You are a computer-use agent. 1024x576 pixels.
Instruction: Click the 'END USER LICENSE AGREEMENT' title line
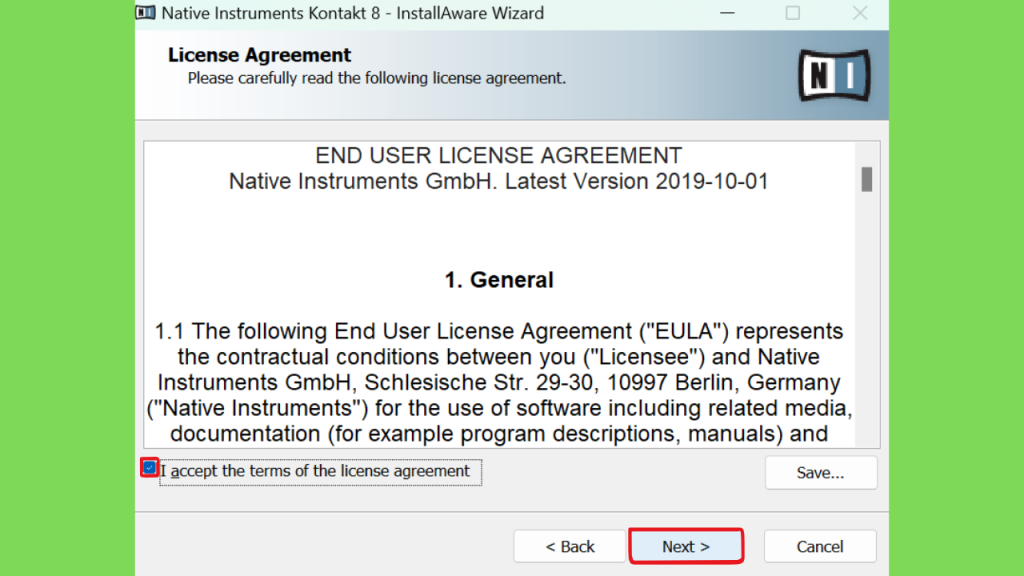499,155
